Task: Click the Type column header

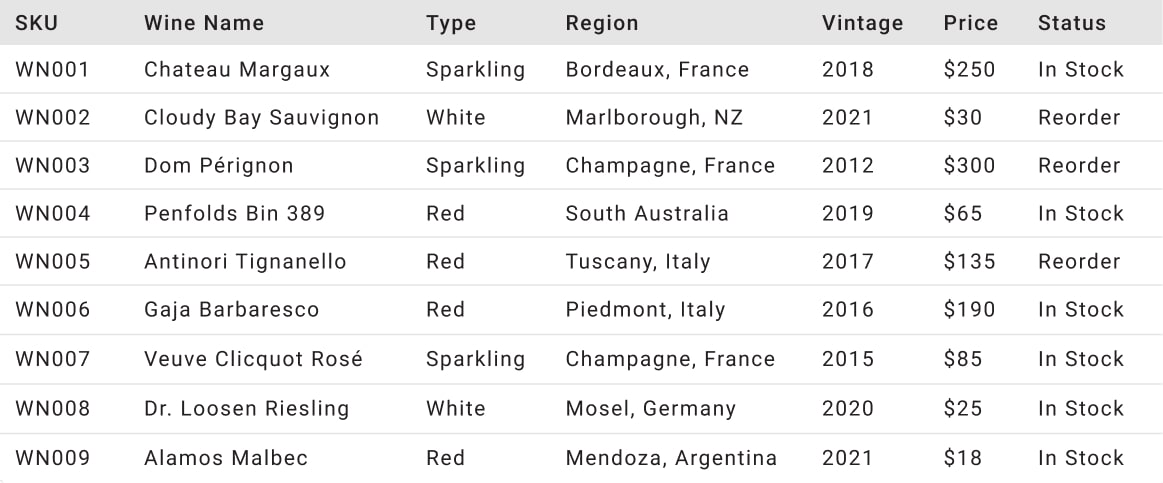Action: click(451, 23)
